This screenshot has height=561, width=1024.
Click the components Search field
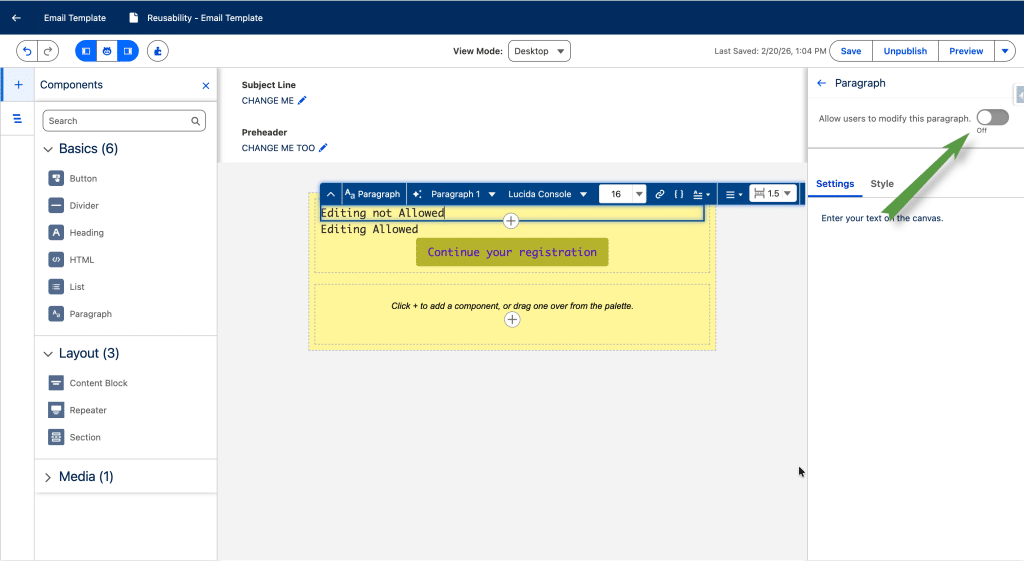[x=117, y=121]
